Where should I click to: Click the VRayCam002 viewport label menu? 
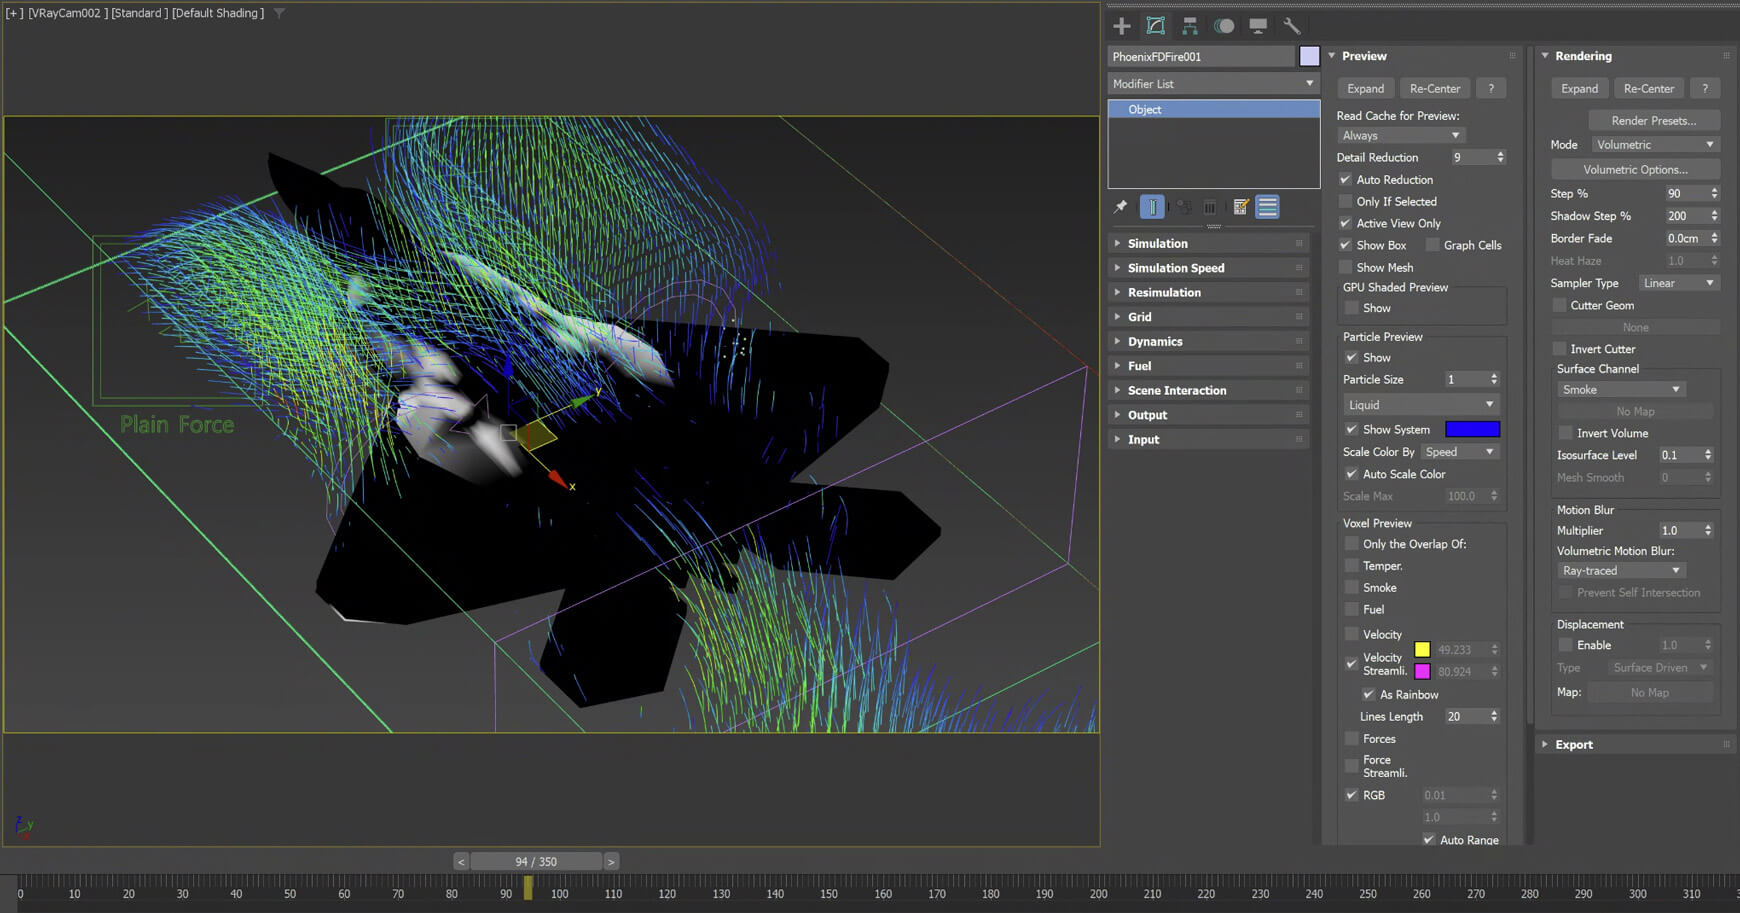67,13
